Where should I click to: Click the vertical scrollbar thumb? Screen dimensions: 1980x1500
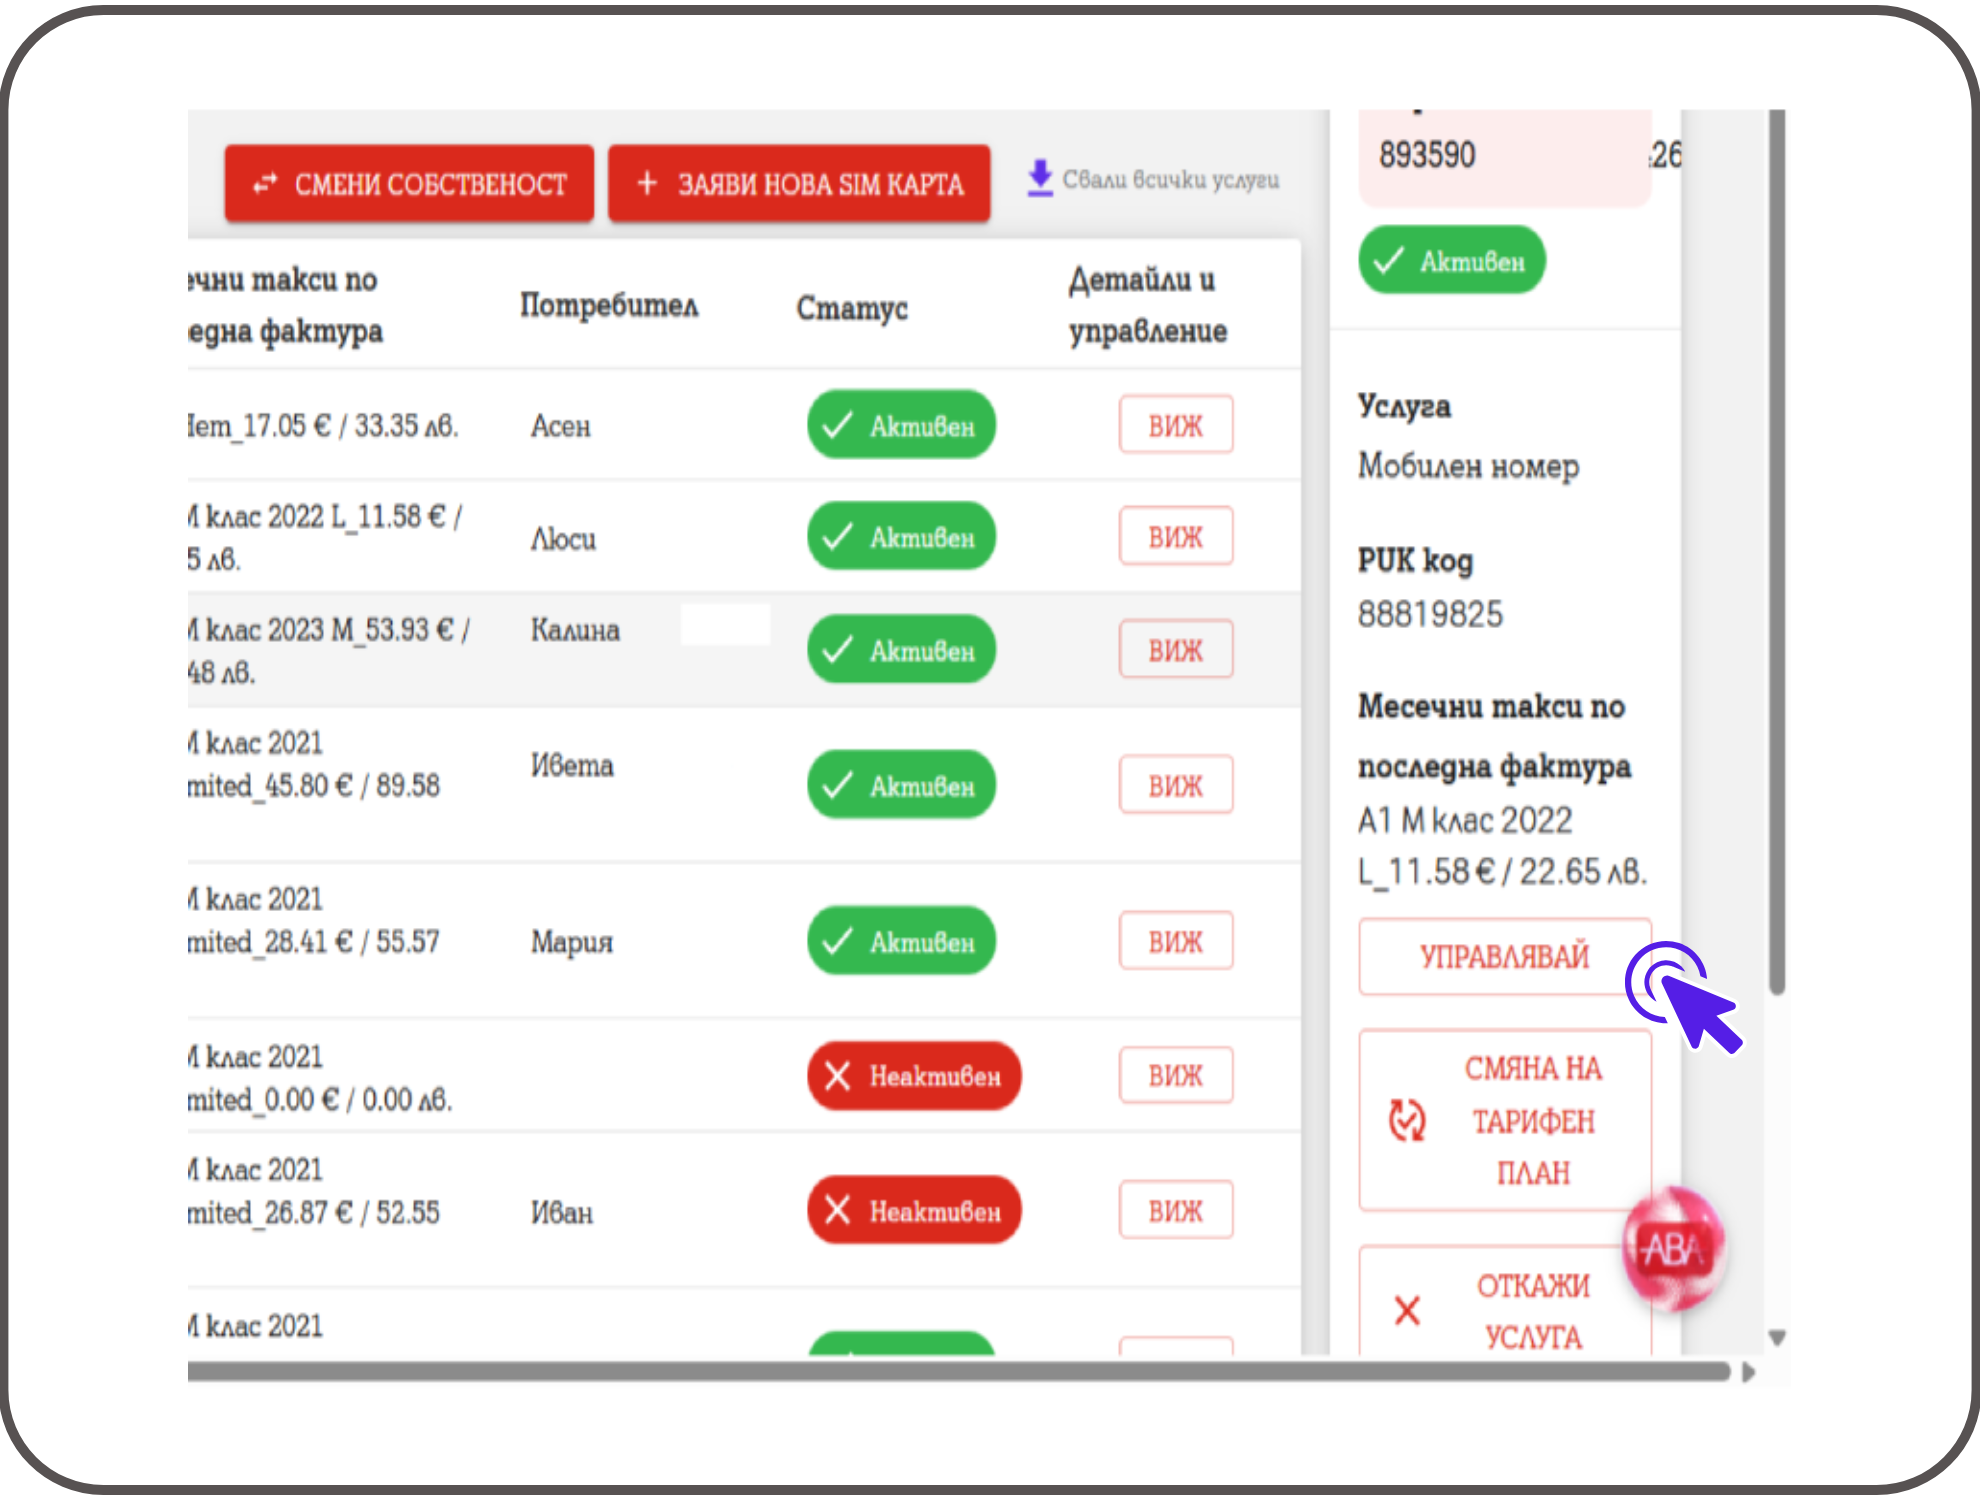1777,550
